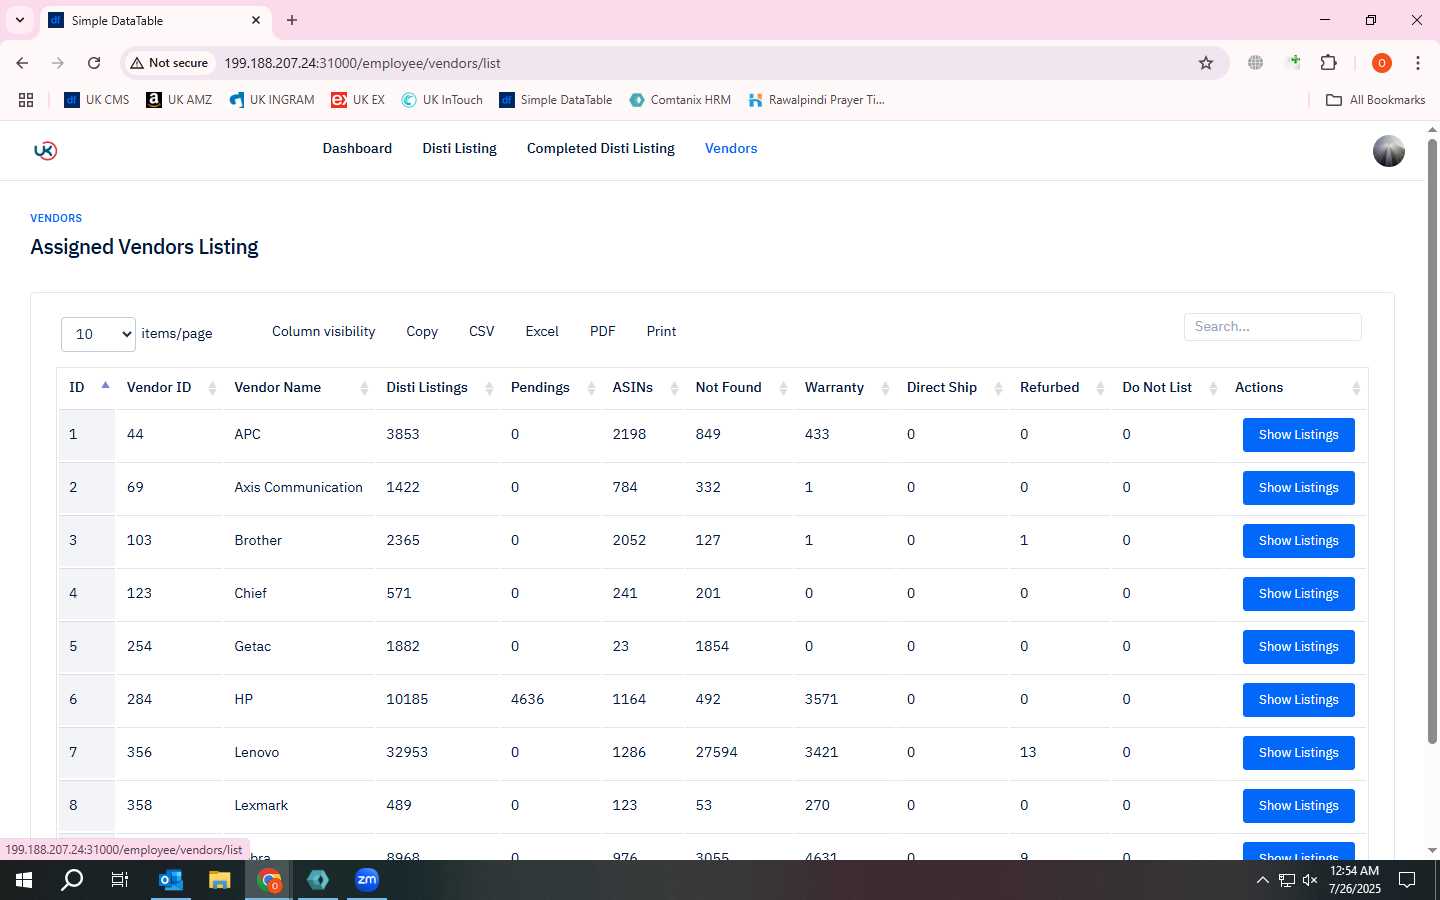Open the Rawalpindi Prayer Times bookmark

tap(816, 100)
